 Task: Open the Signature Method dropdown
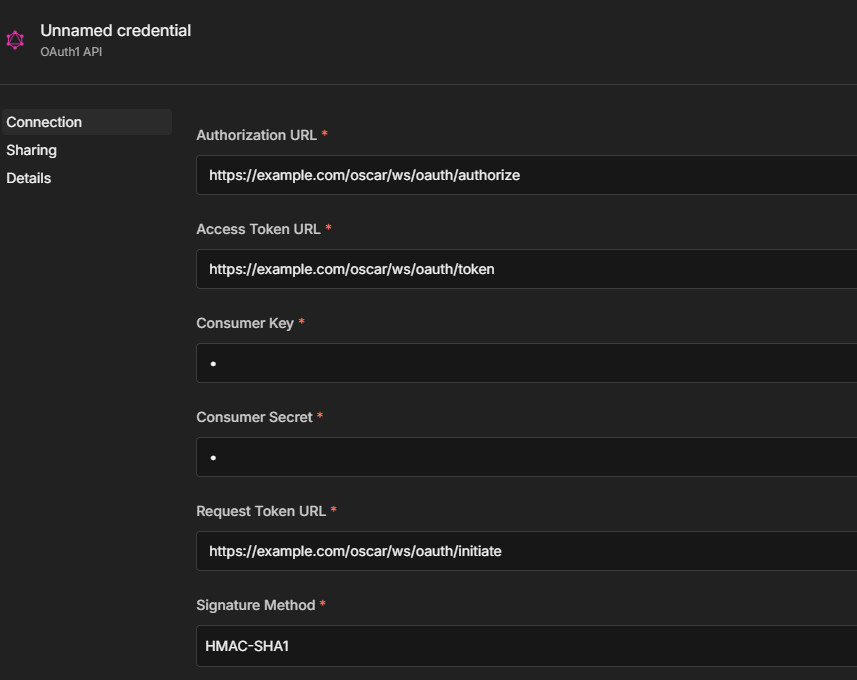[x=526, y=646]
